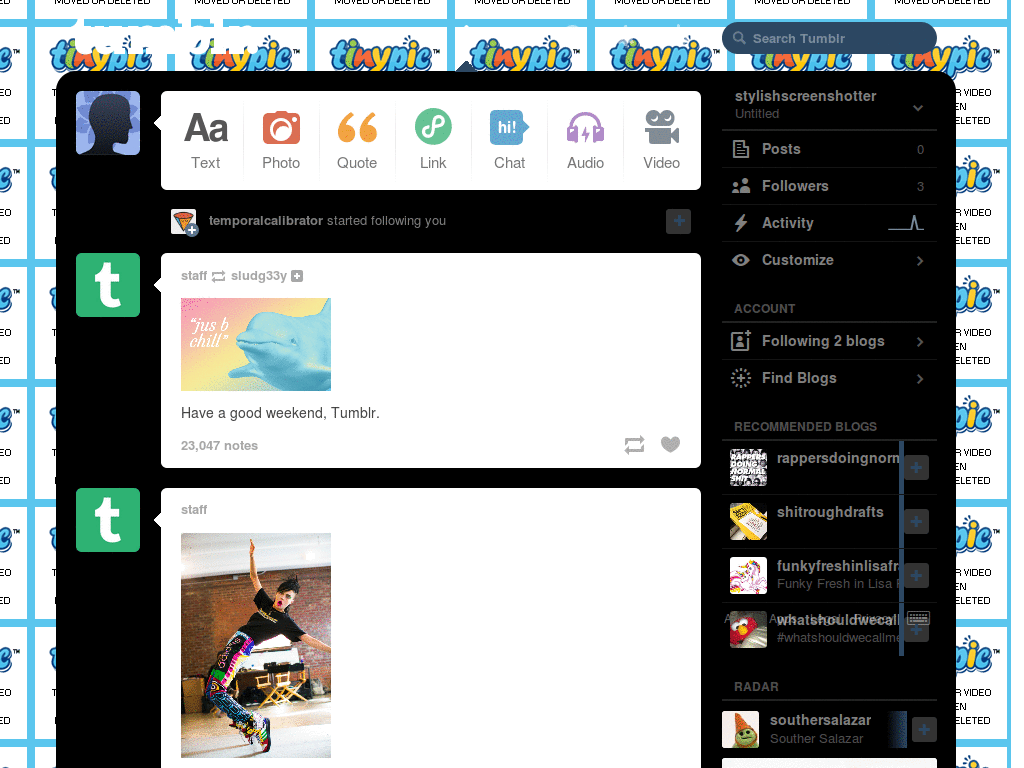Create a new Photo post
1024x768 pixels.
point(281,140)
